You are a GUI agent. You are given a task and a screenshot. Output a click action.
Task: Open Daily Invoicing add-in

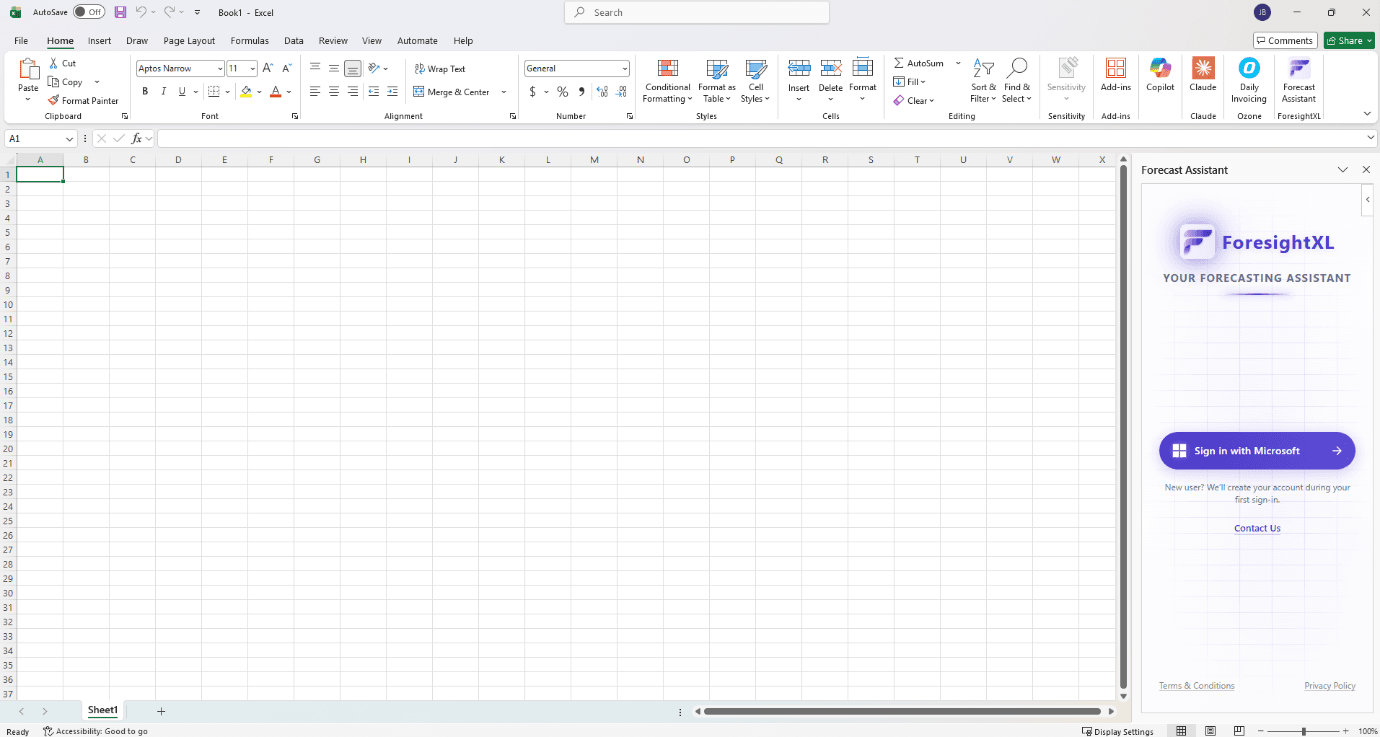[1248, 69]
